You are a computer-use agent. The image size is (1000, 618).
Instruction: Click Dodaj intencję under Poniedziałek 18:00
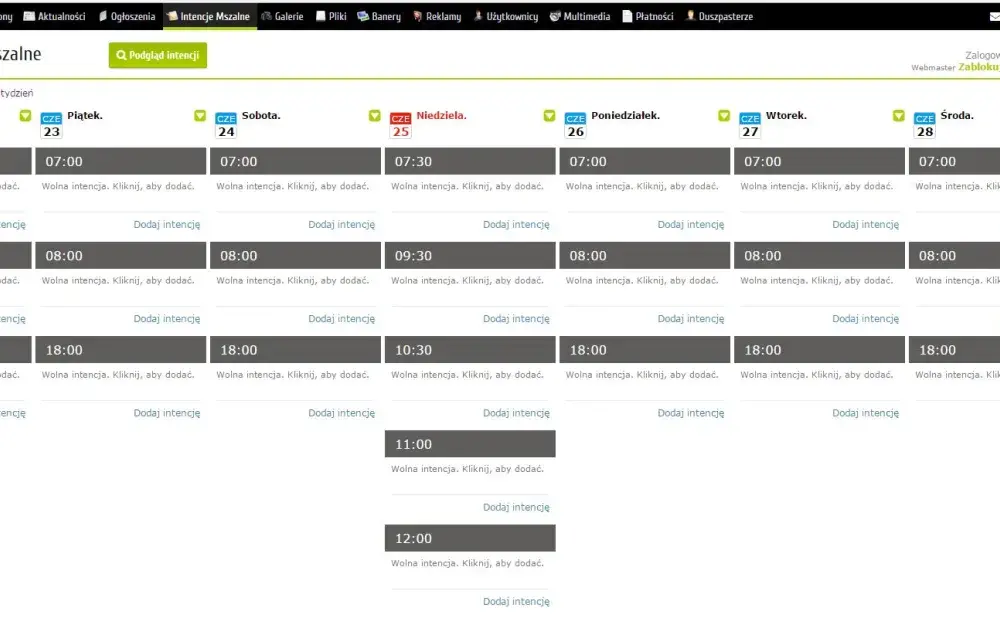pos(691,413)
